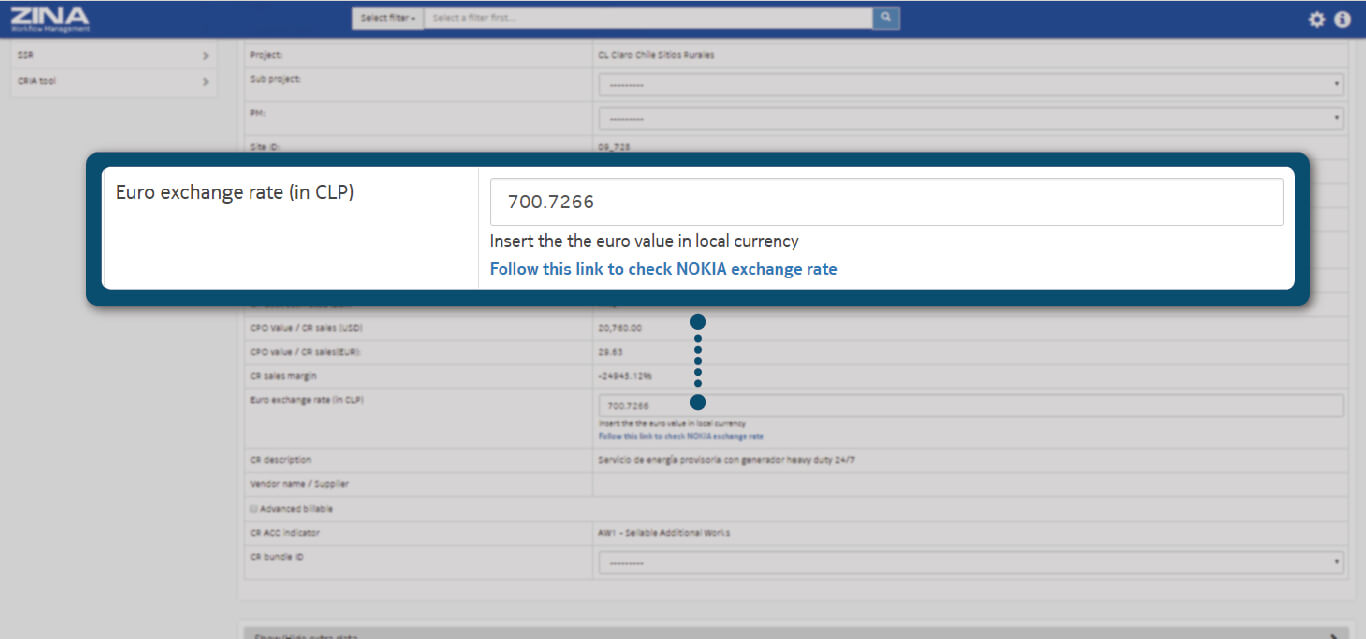
Task: Click the small NOKIA exchange rate link in form
Action: (681, 437)
